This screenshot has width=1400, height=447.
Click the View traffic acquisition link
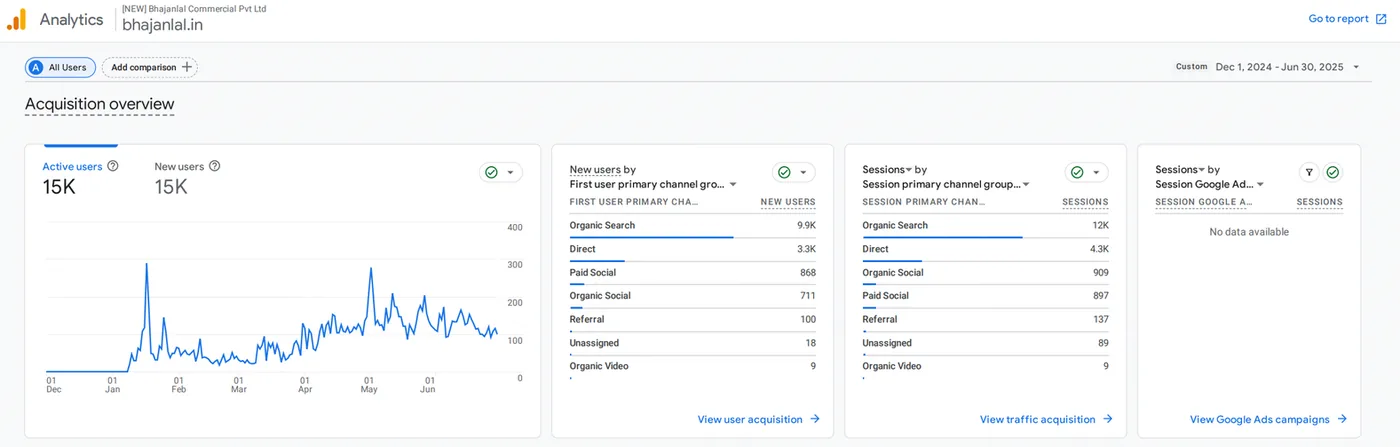(x=1046, y=419)
